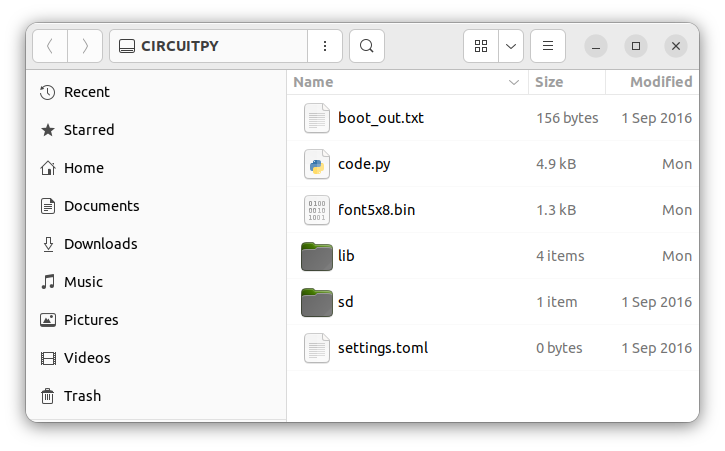Screen dimensions: 725x451
Task: Select the sd folder row
Action: pyautogui.click(x=493, y=302)
